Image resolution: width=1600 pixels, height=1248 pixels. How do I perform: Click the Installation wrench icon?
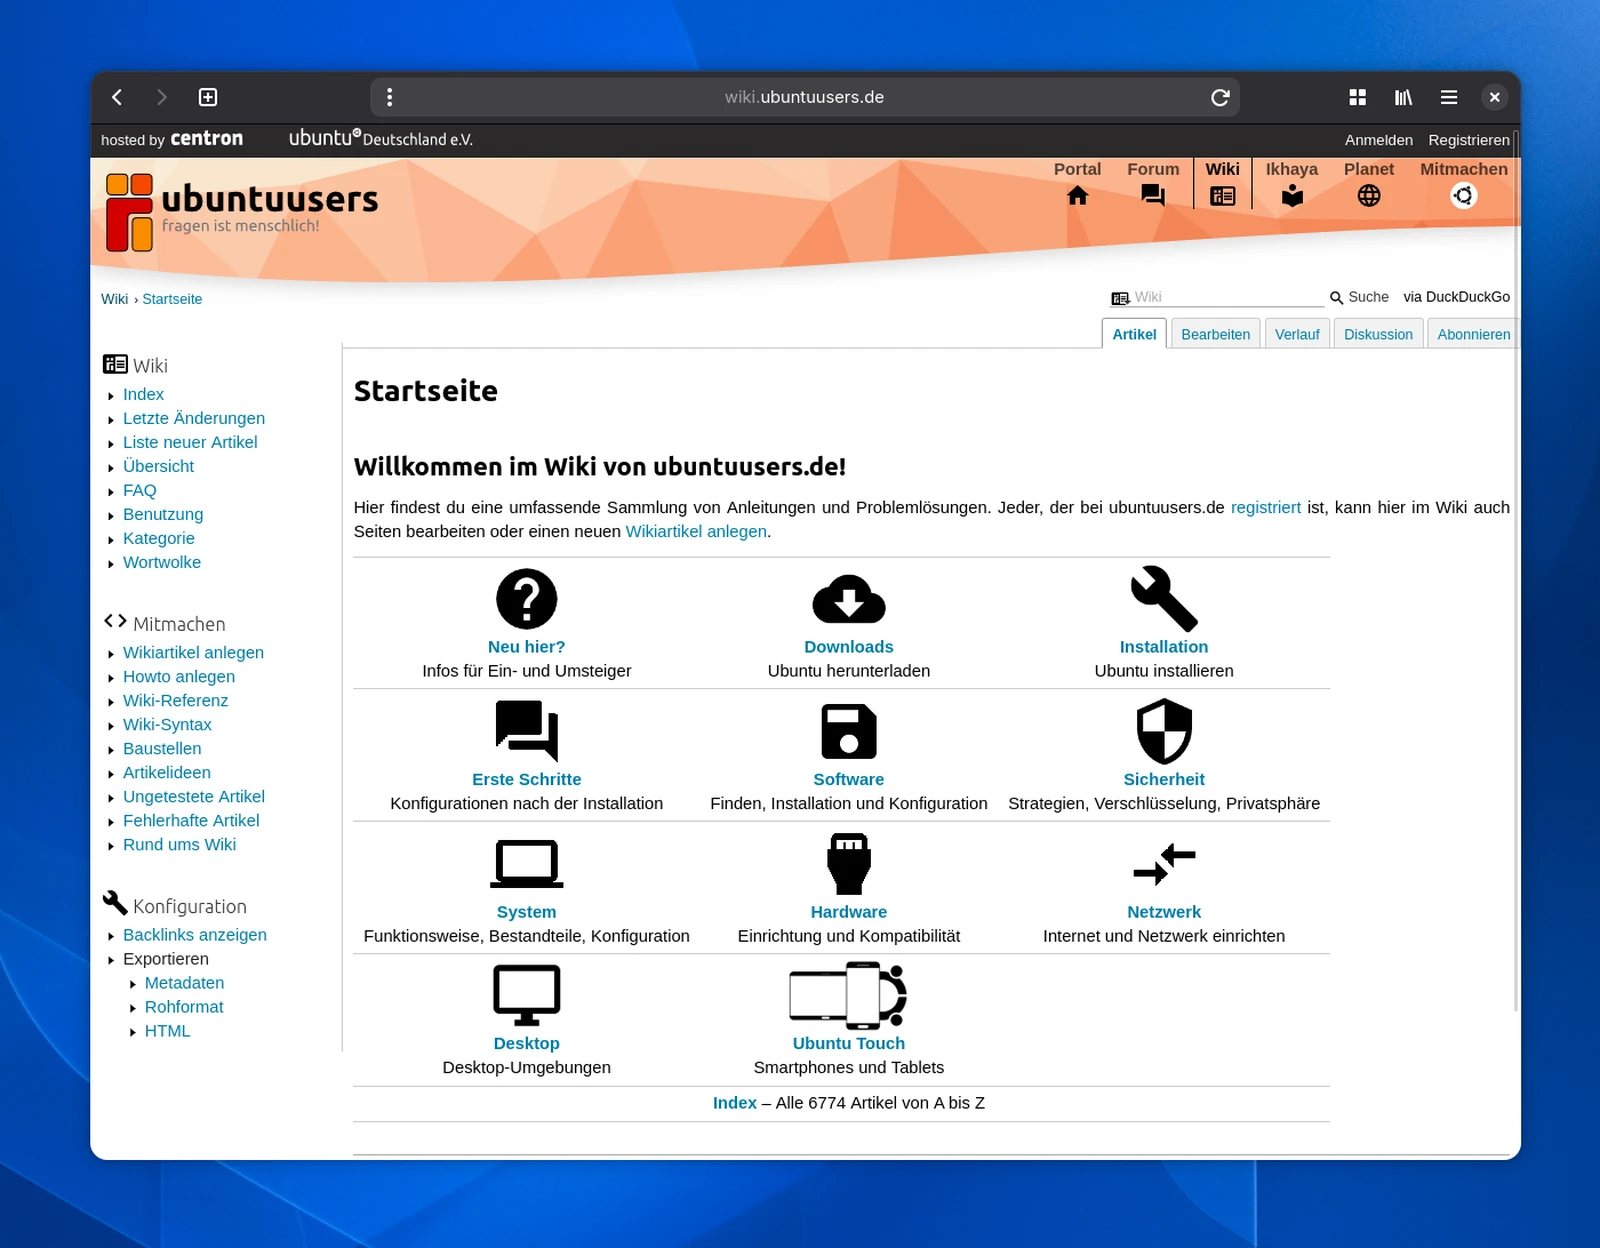(1164, 599)
